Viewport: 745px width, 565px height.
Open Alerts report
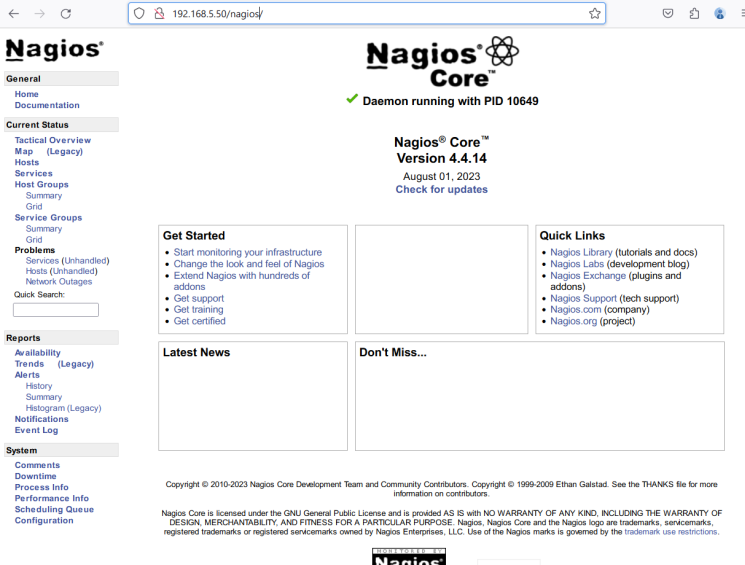27,375
